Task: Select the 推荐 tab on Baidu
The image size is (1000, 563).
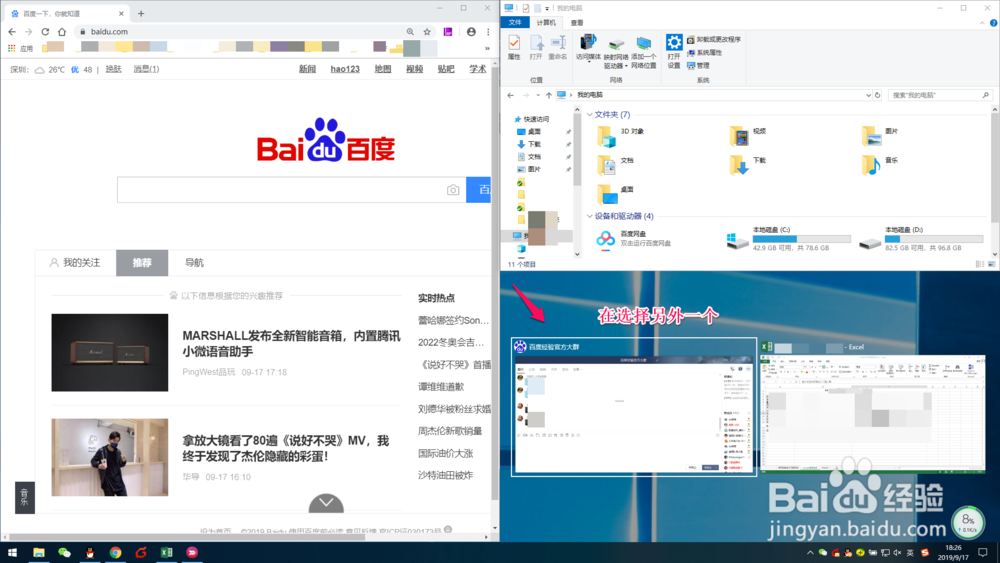Action: [x=142, y=263]
